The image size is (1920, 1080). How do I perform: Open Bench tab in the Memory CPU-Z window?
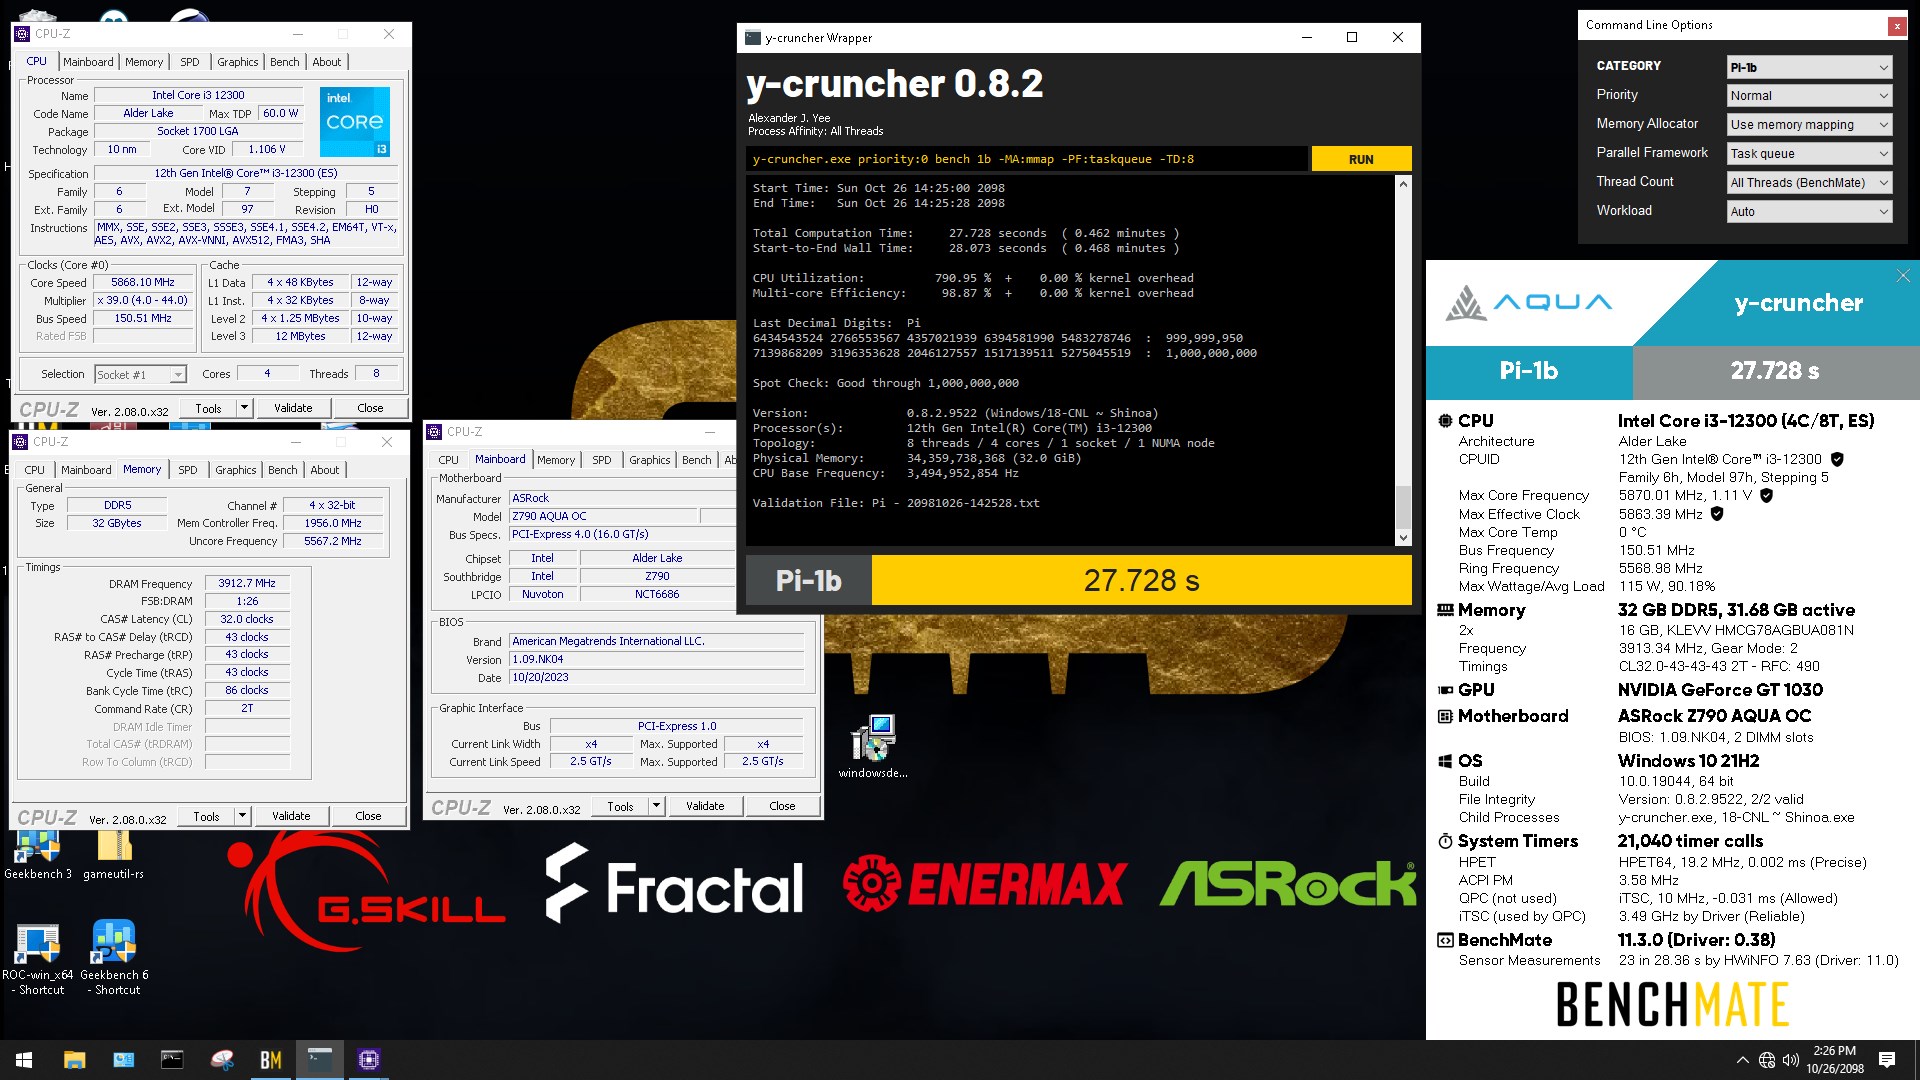[283, 470]
